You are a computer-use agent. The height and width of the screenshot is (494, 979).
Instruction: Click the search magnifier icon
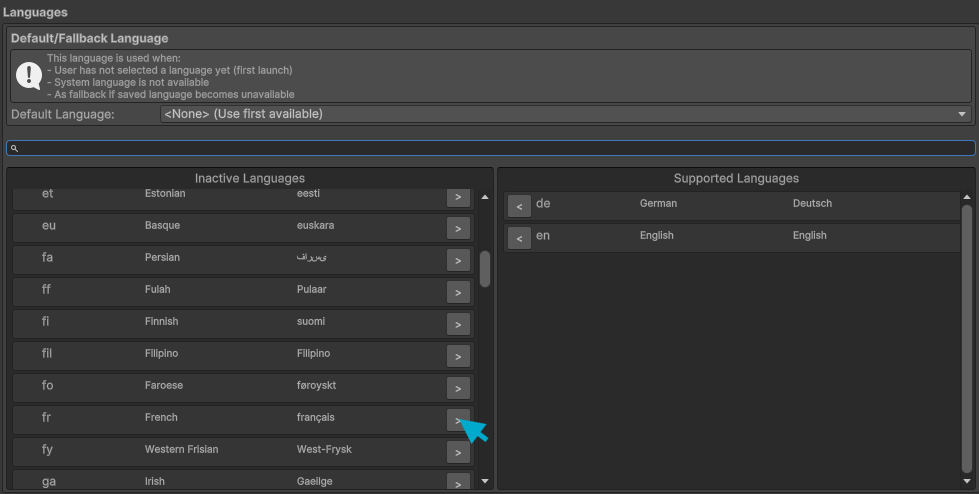click(x=14, y=148)
